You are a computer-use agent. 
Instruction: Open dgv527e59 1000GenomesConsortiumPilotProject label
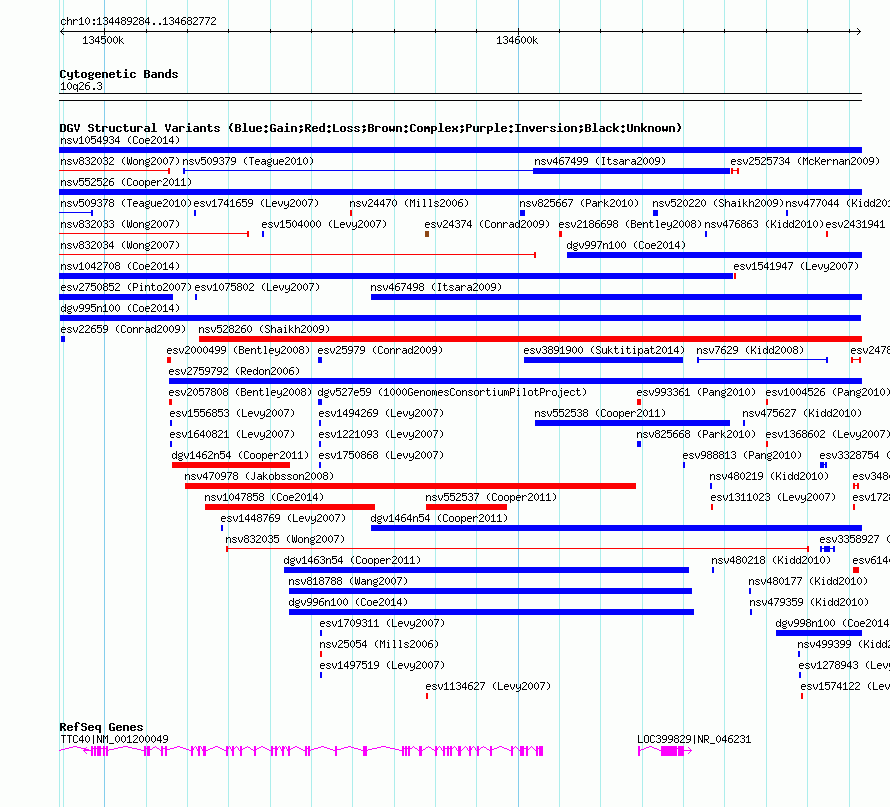(452, 392)
